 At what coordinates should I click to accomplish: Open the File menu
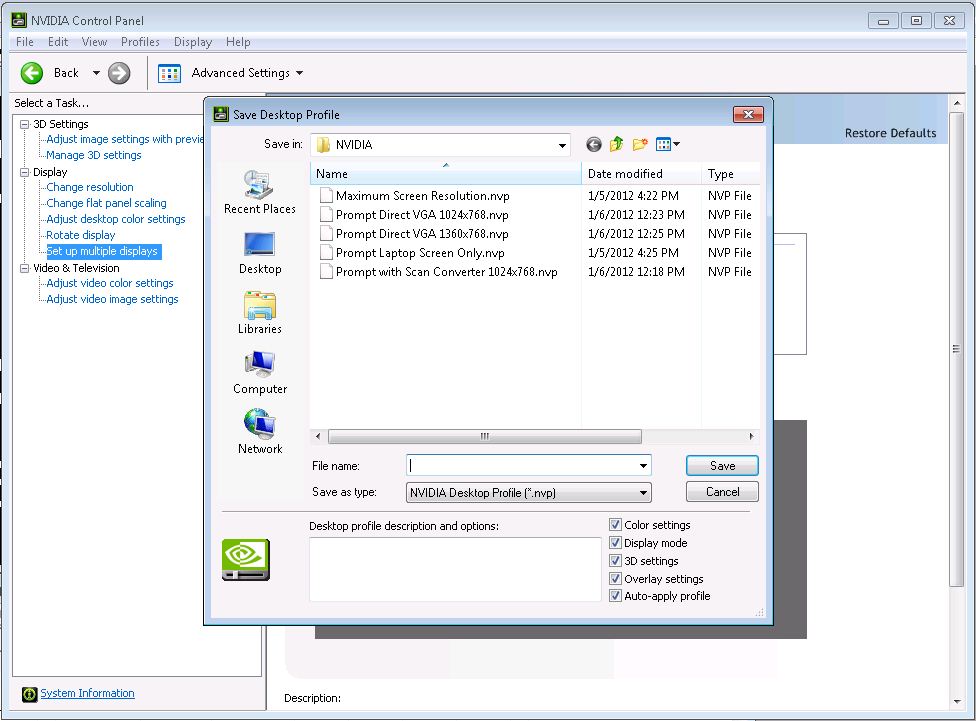(25, 42)
